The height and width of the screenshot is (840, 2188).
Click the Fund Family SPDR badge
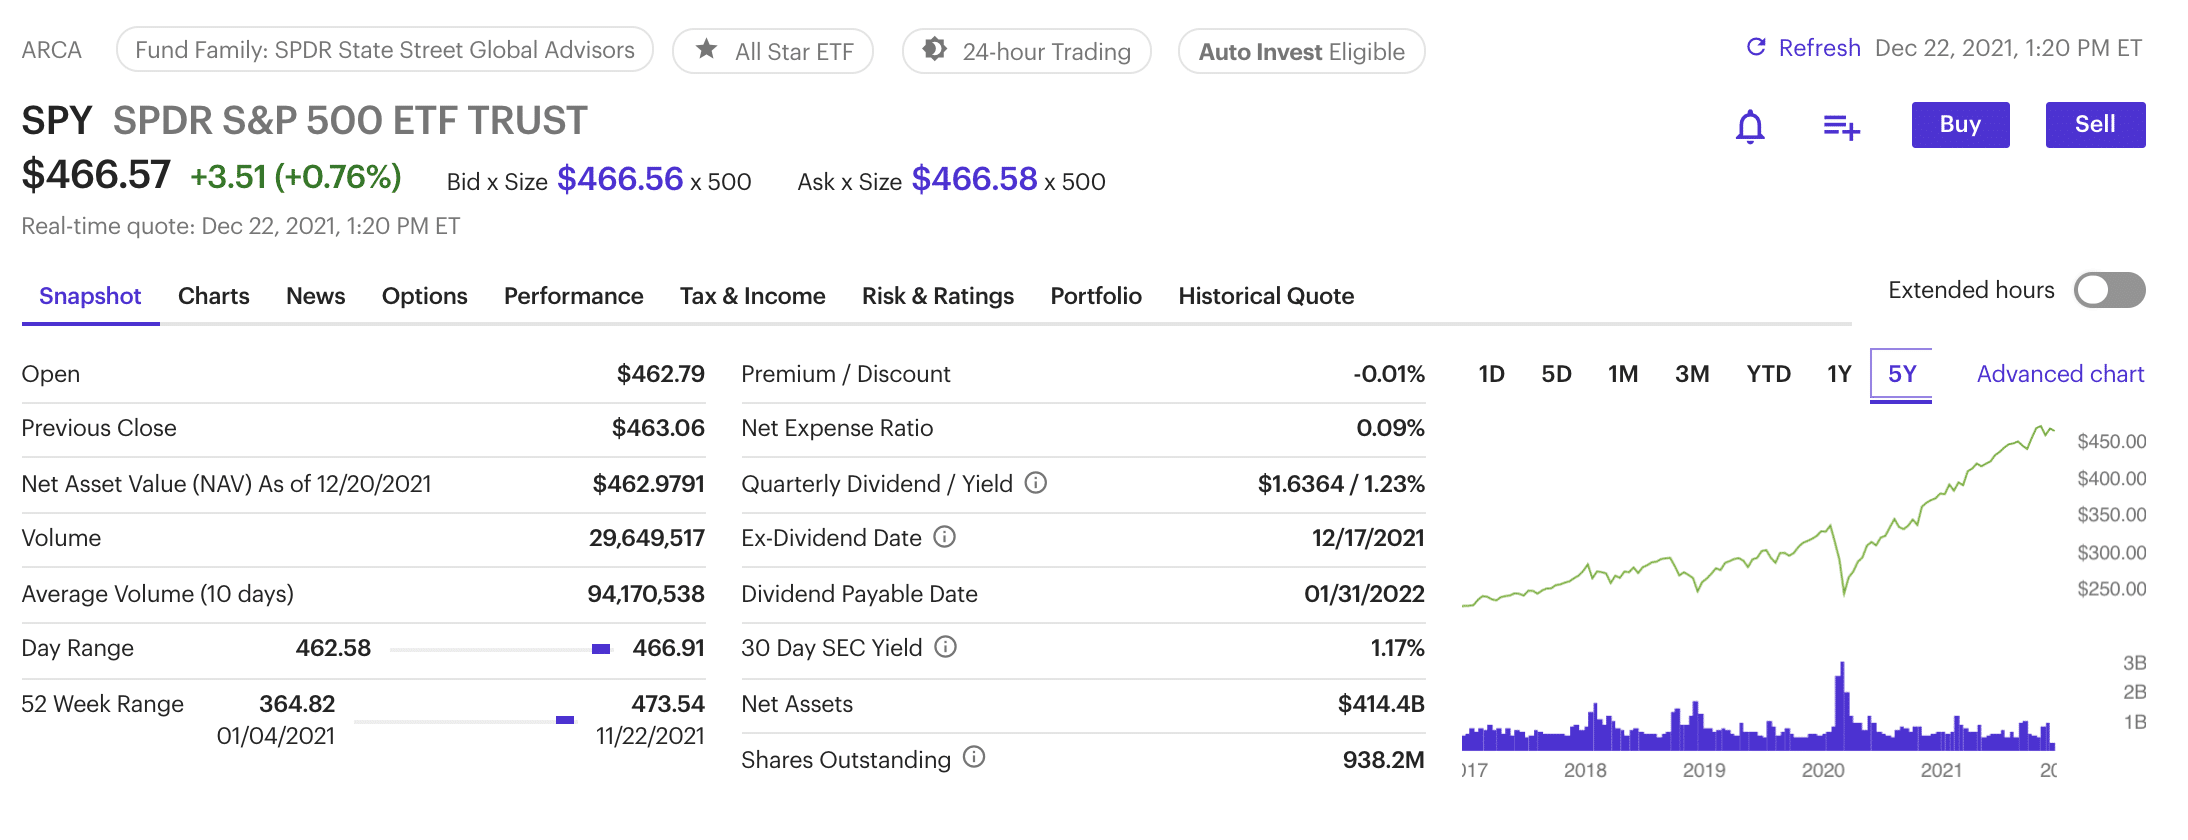point(385,50)
